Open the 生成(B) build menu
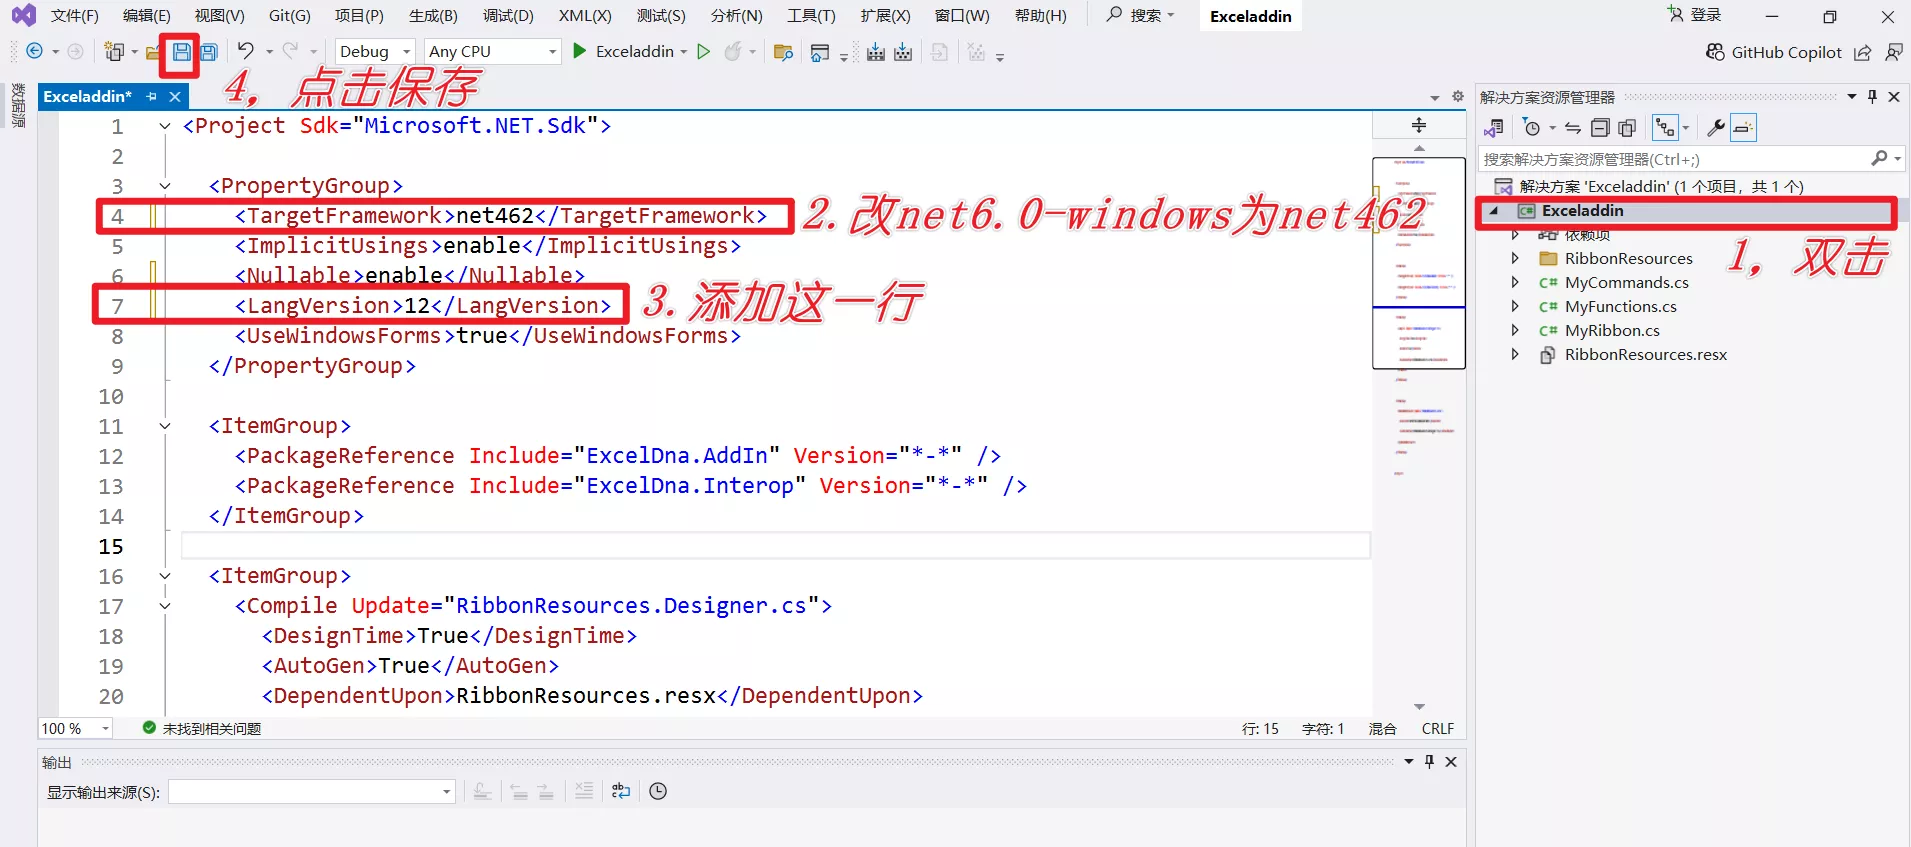The height and width of the screenshot is (847, 1911). tap(433, 16)
